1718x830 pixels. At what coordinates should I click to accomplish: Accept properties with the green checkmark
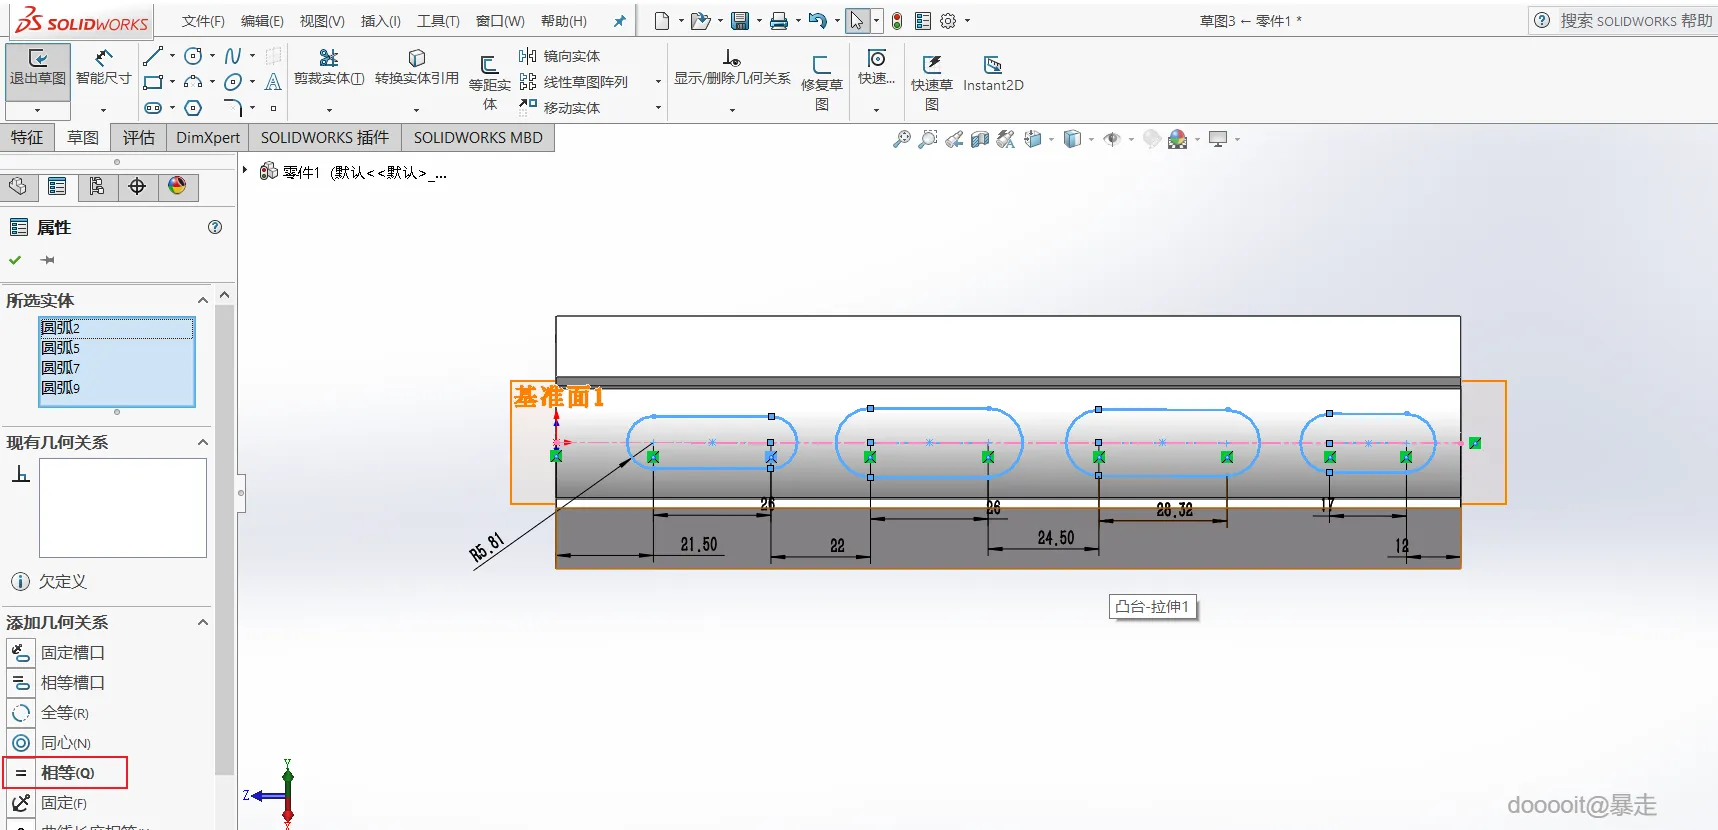(x=15, y=260)
